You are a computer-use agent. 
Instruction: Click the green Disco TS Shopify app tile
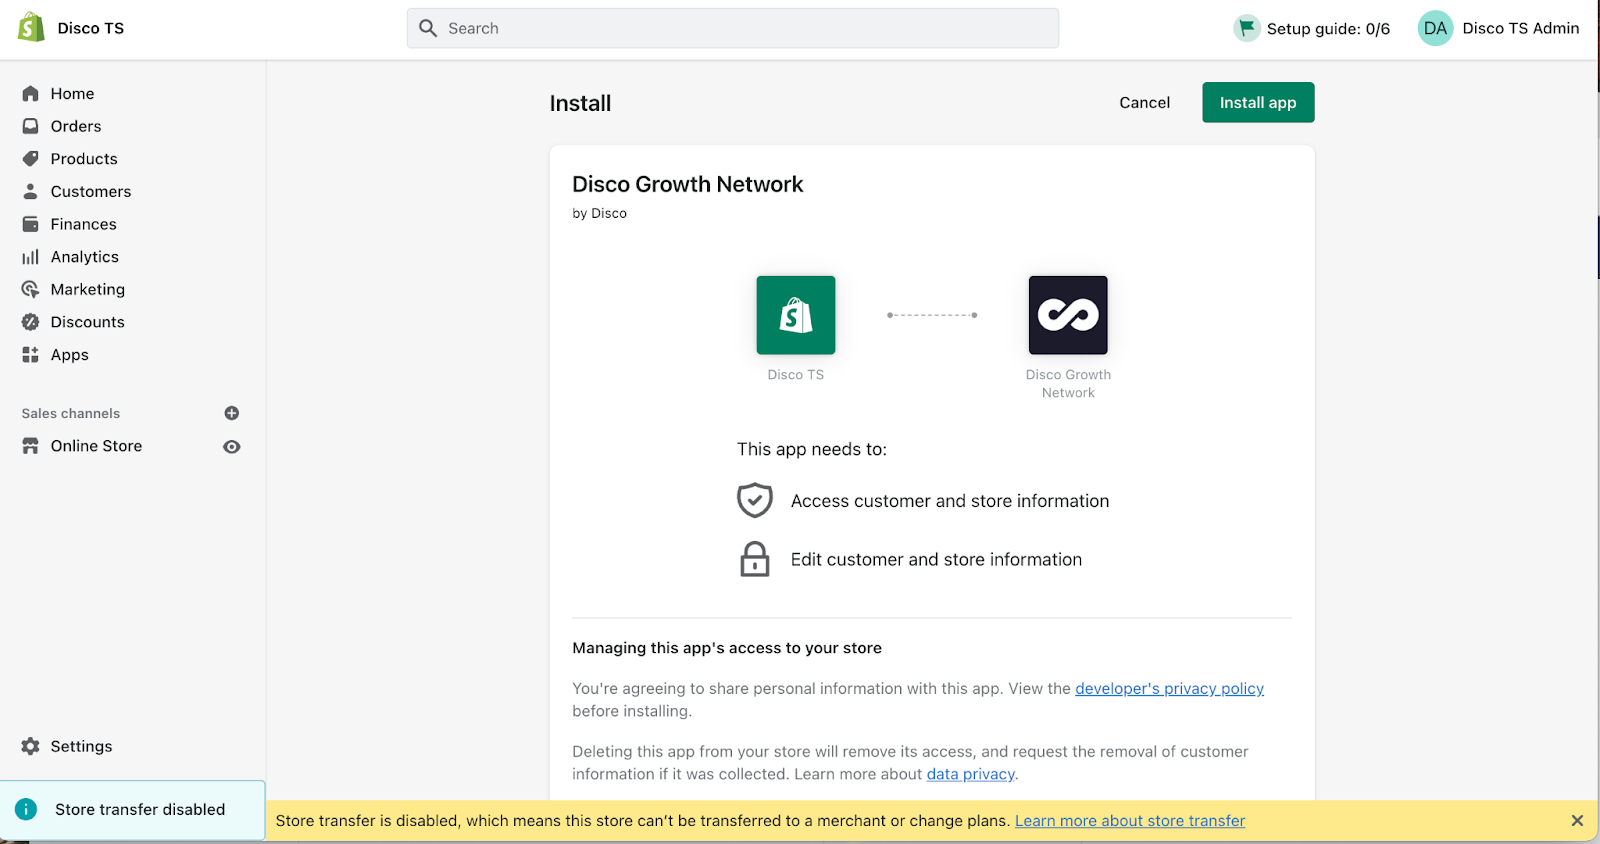point(796,315)
